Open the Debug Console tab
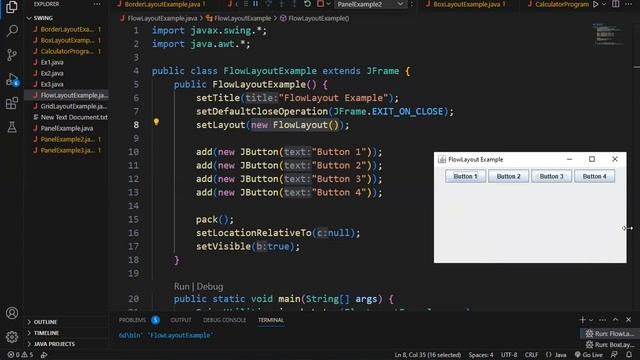This screenshot has height=360, width=640. coord(224,320)
